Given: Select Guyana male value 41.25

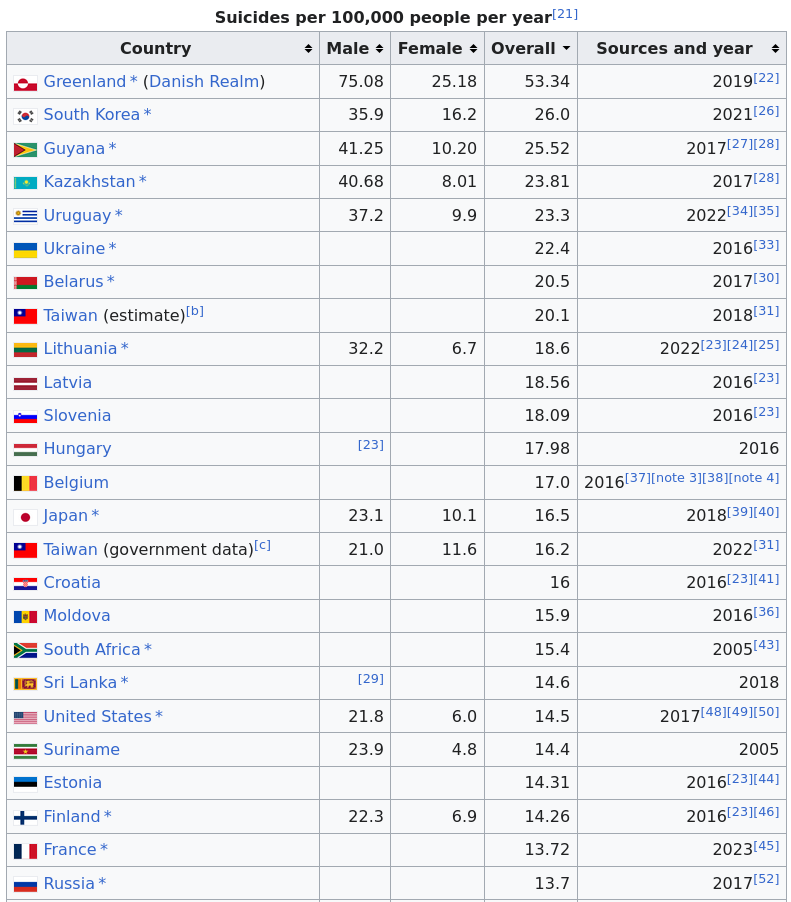Looking at the screenshot, I should [361, 148].
